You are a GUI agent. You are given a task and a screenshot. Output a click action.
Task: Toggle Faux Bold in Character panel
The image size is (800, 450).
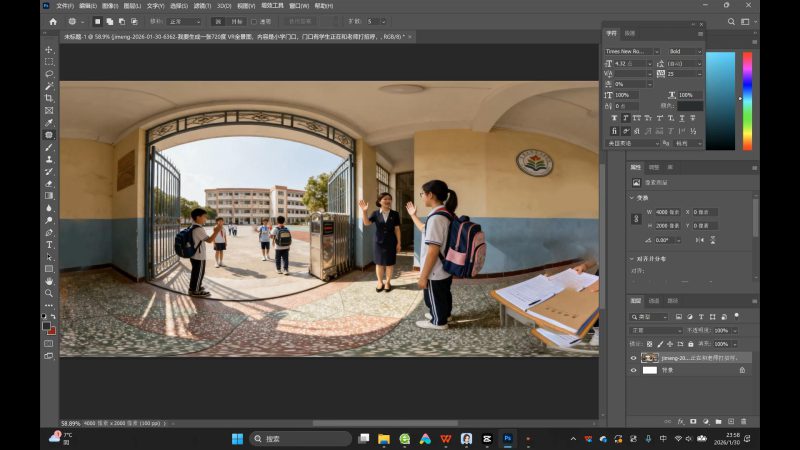coord(614,118)
